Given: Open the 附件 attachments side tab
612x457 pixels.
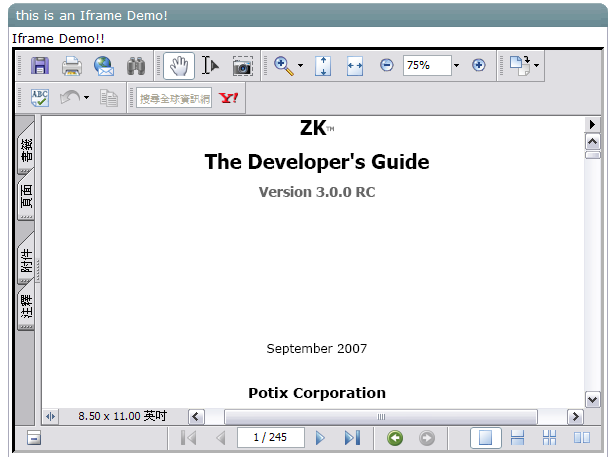Looking at the screenshot, I should [27, 260].
